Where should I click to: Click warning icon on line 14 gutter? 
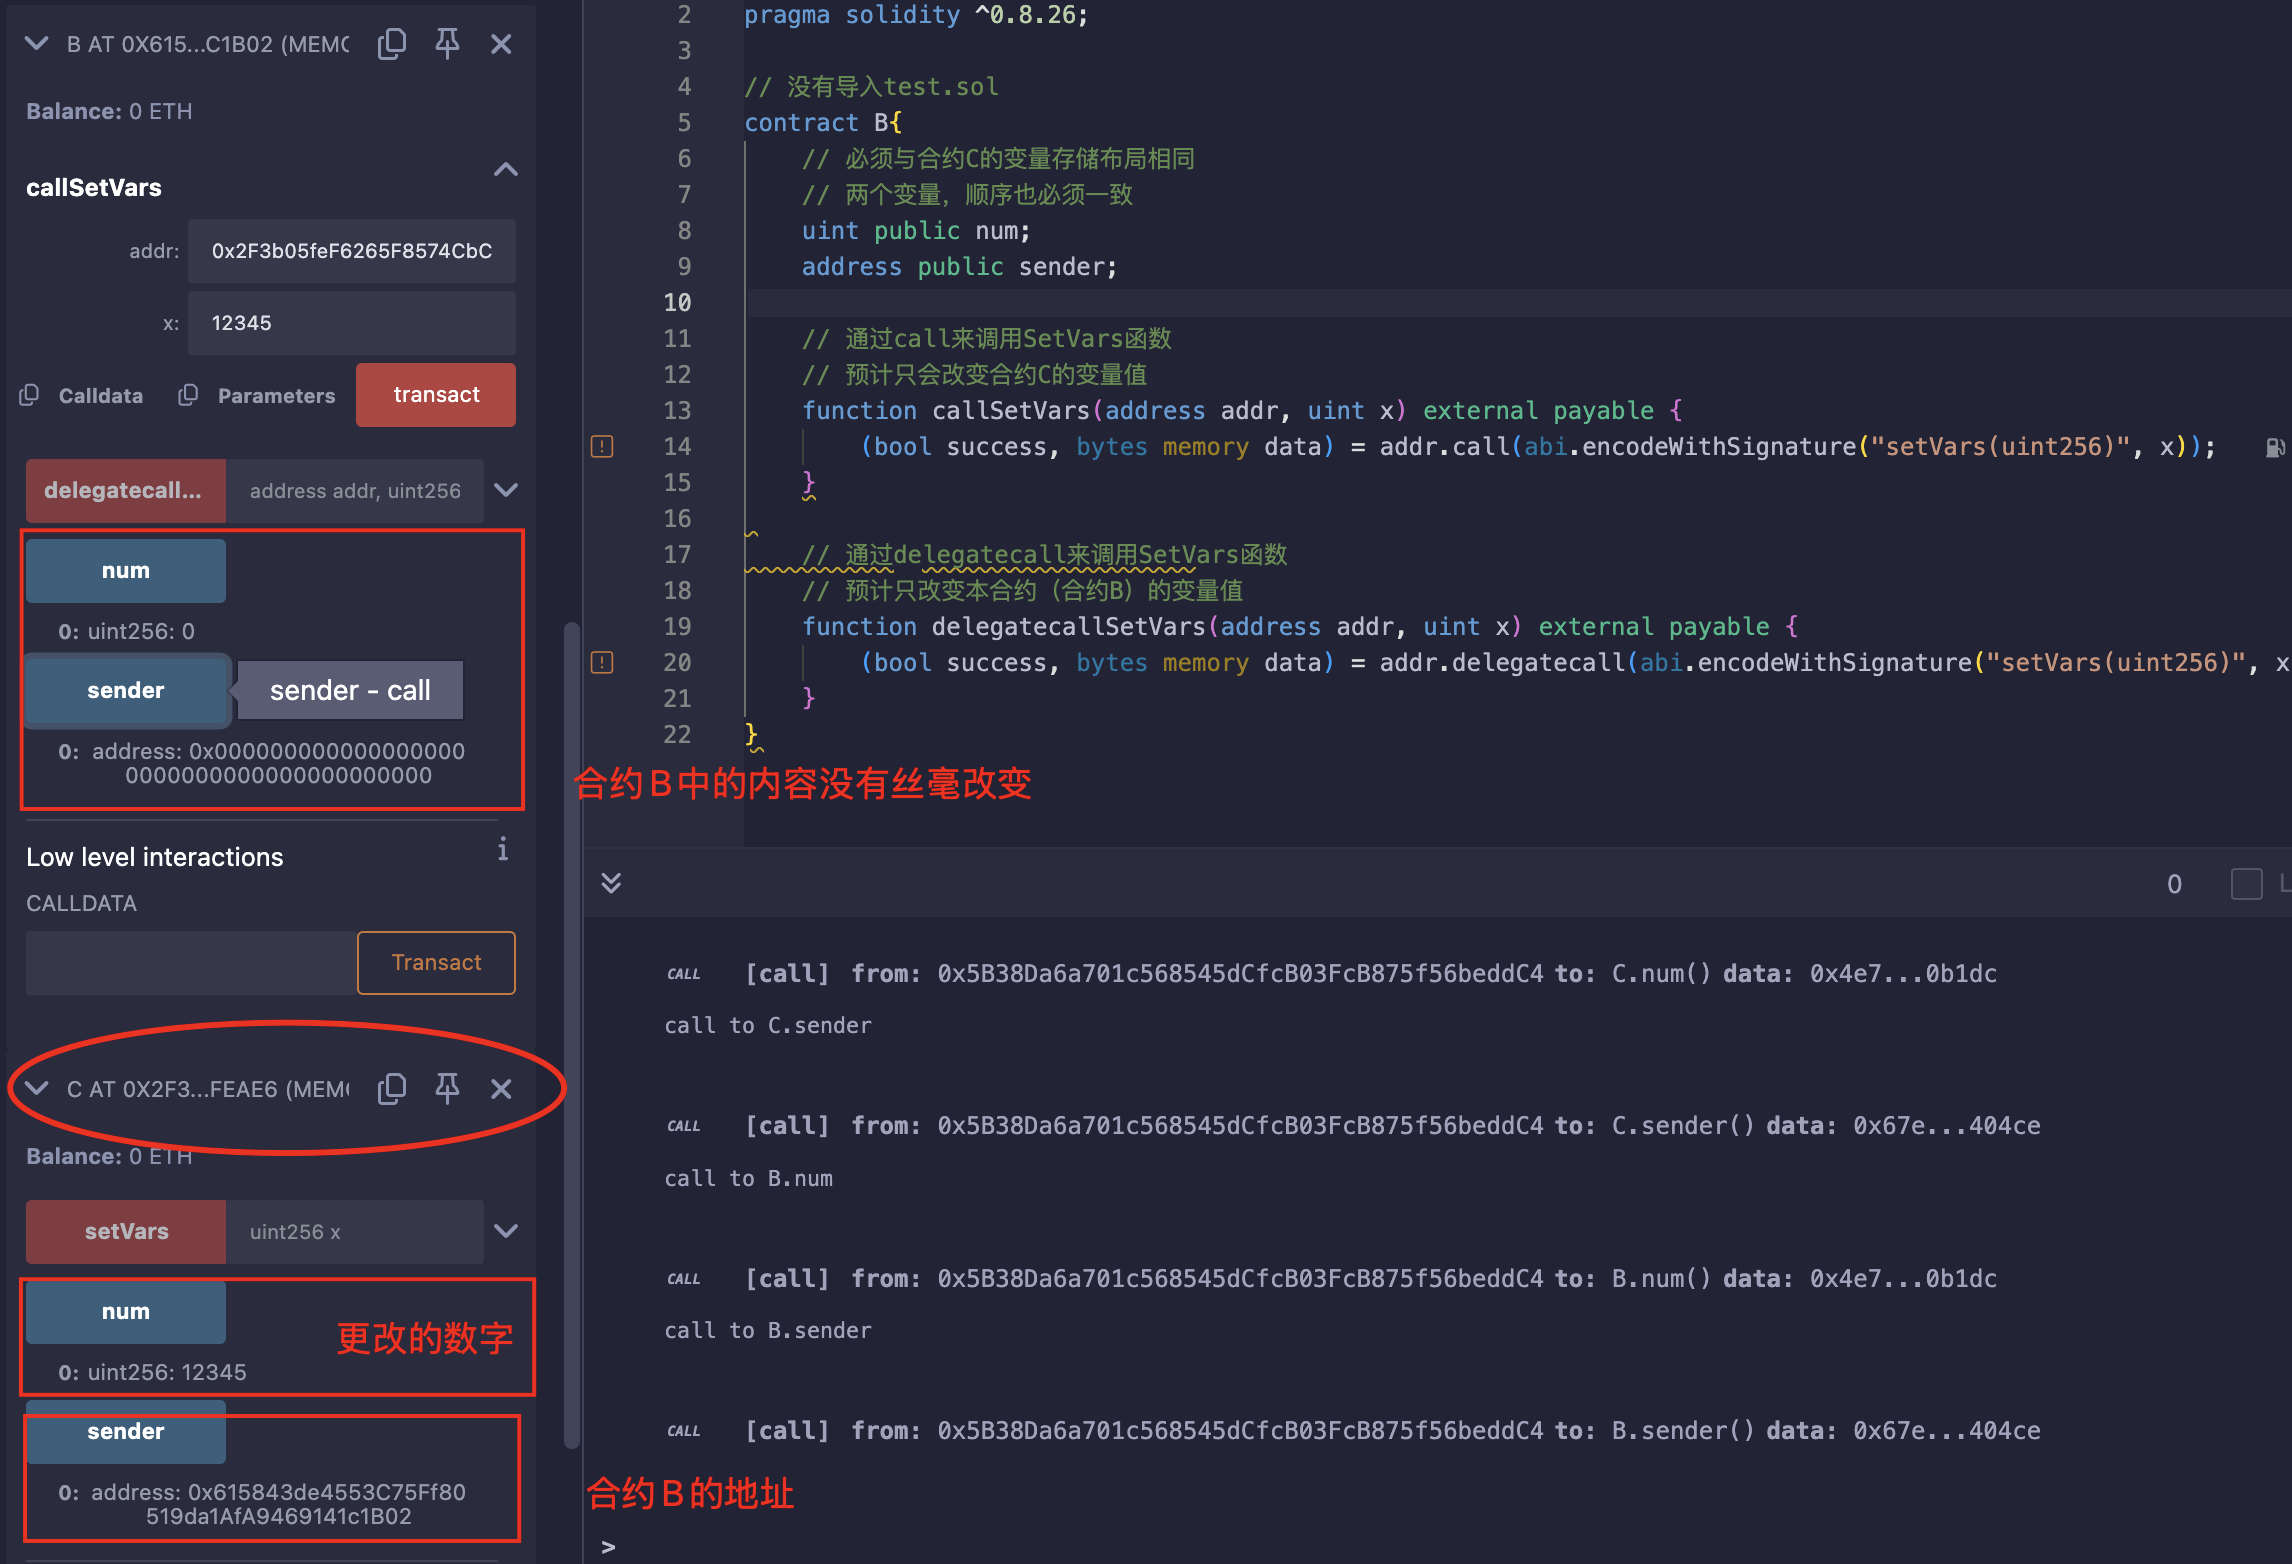[602, 447]
